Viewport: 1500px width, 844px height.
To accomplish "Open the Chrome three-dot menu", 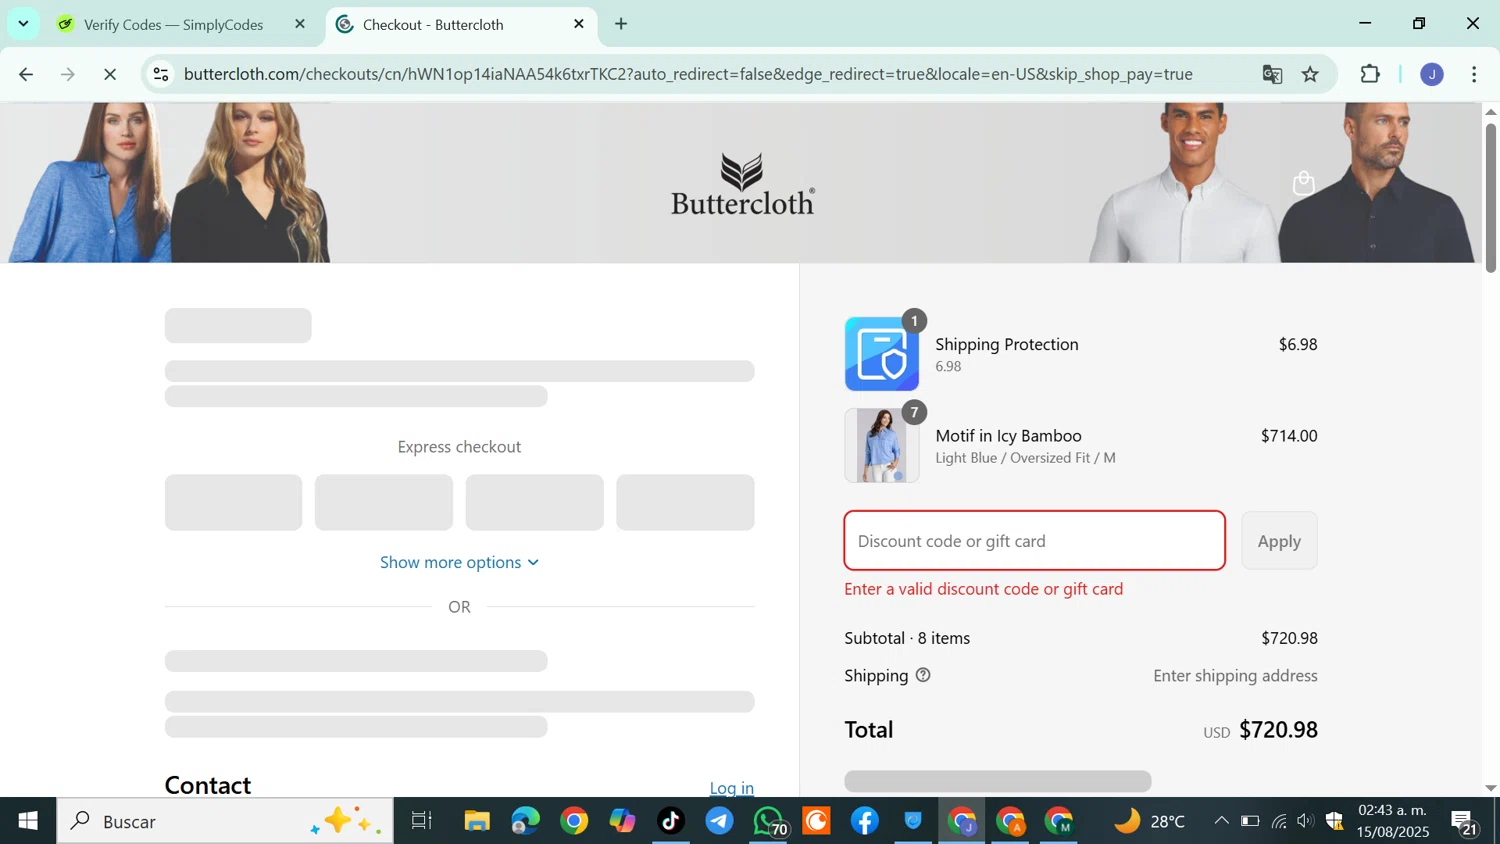I will [1474, 74].
